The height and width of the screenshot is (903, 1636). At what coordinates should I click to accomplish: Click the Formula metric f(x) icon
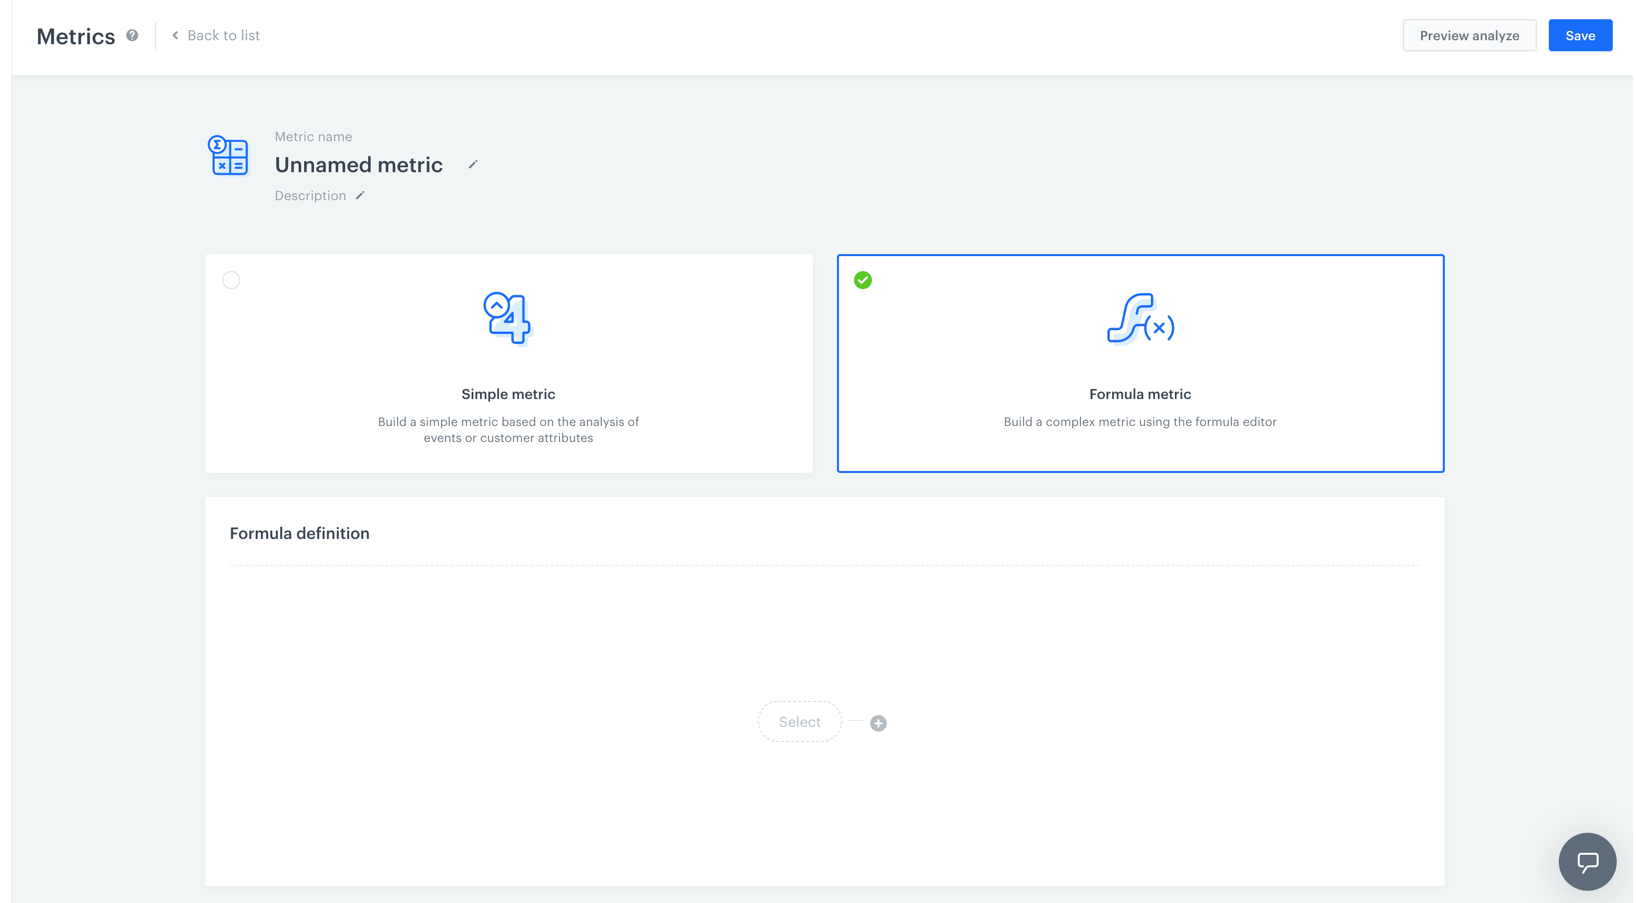tap(1140, 318)
